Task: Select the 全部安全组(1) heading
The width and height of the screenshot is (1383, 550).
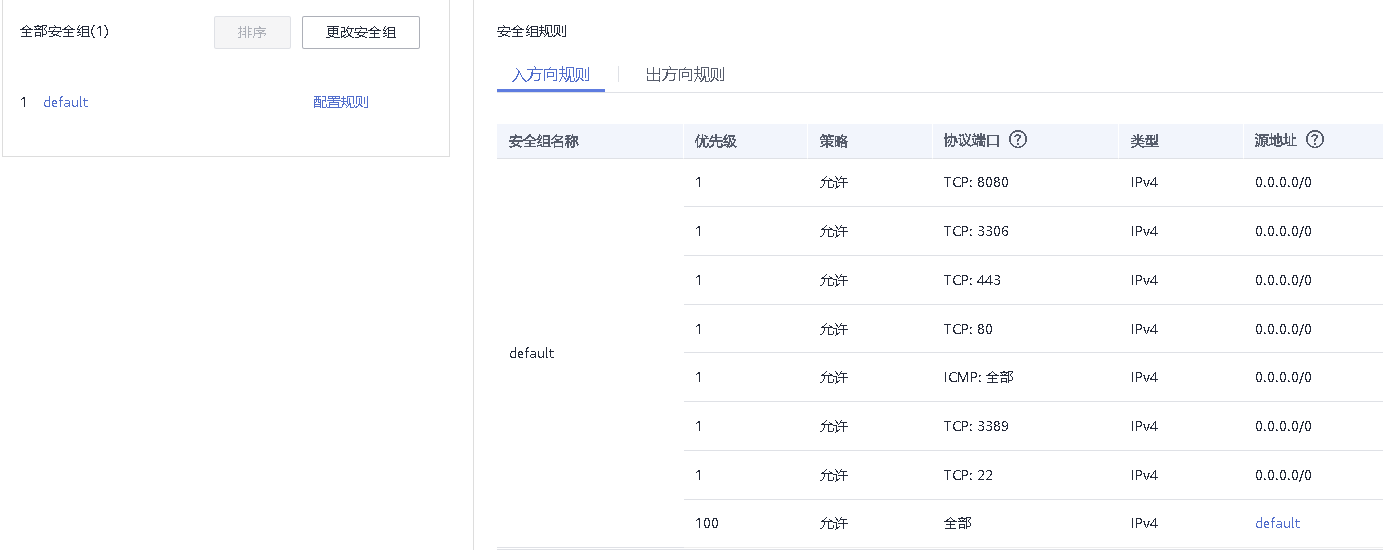Action: (65, 32)
